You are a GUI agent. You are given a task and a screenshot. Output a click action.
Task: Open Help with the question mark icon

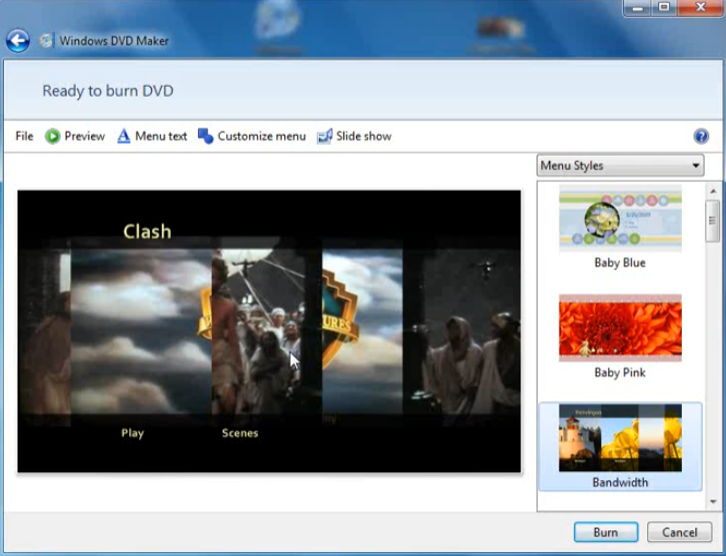pyautogui.click(x=701, y=136)
